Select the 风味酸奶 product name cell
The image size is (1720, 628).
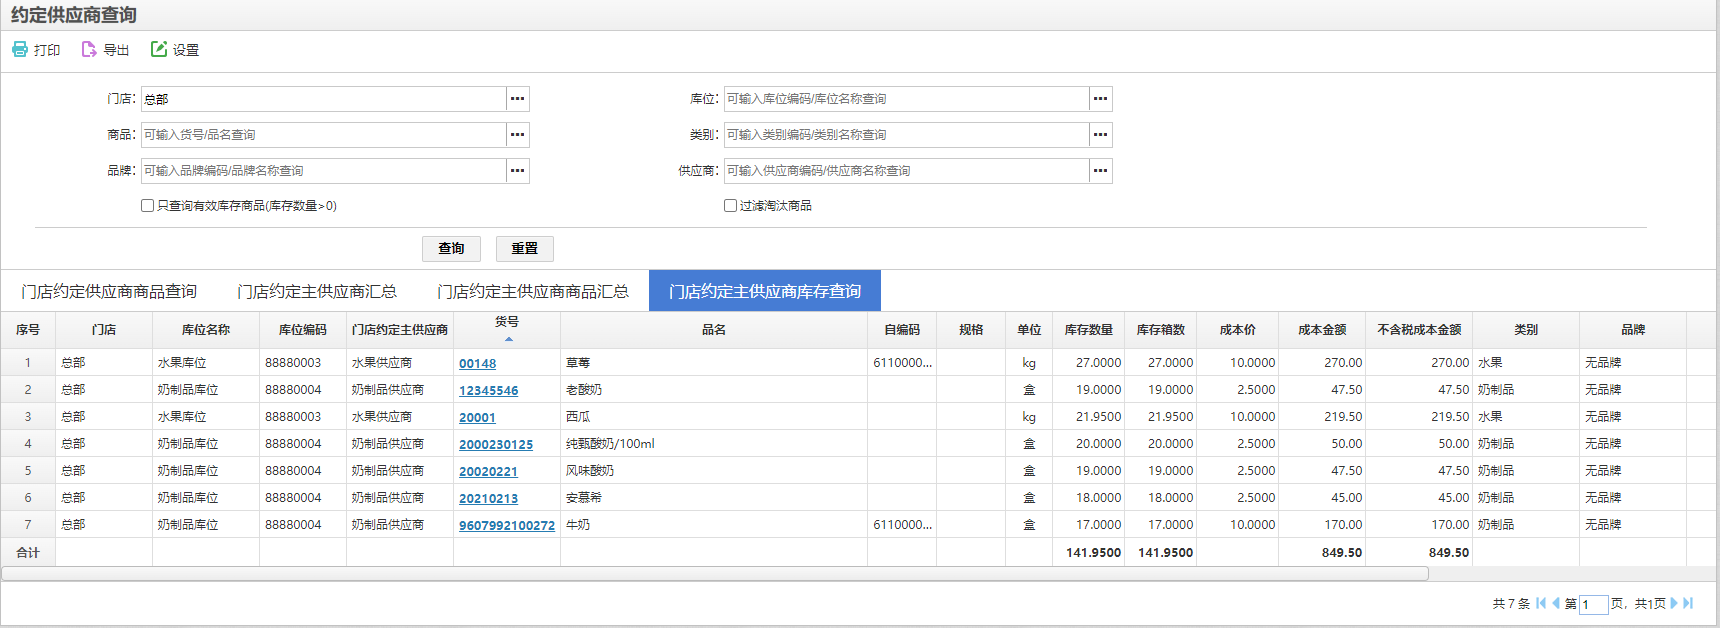(713, 471)
